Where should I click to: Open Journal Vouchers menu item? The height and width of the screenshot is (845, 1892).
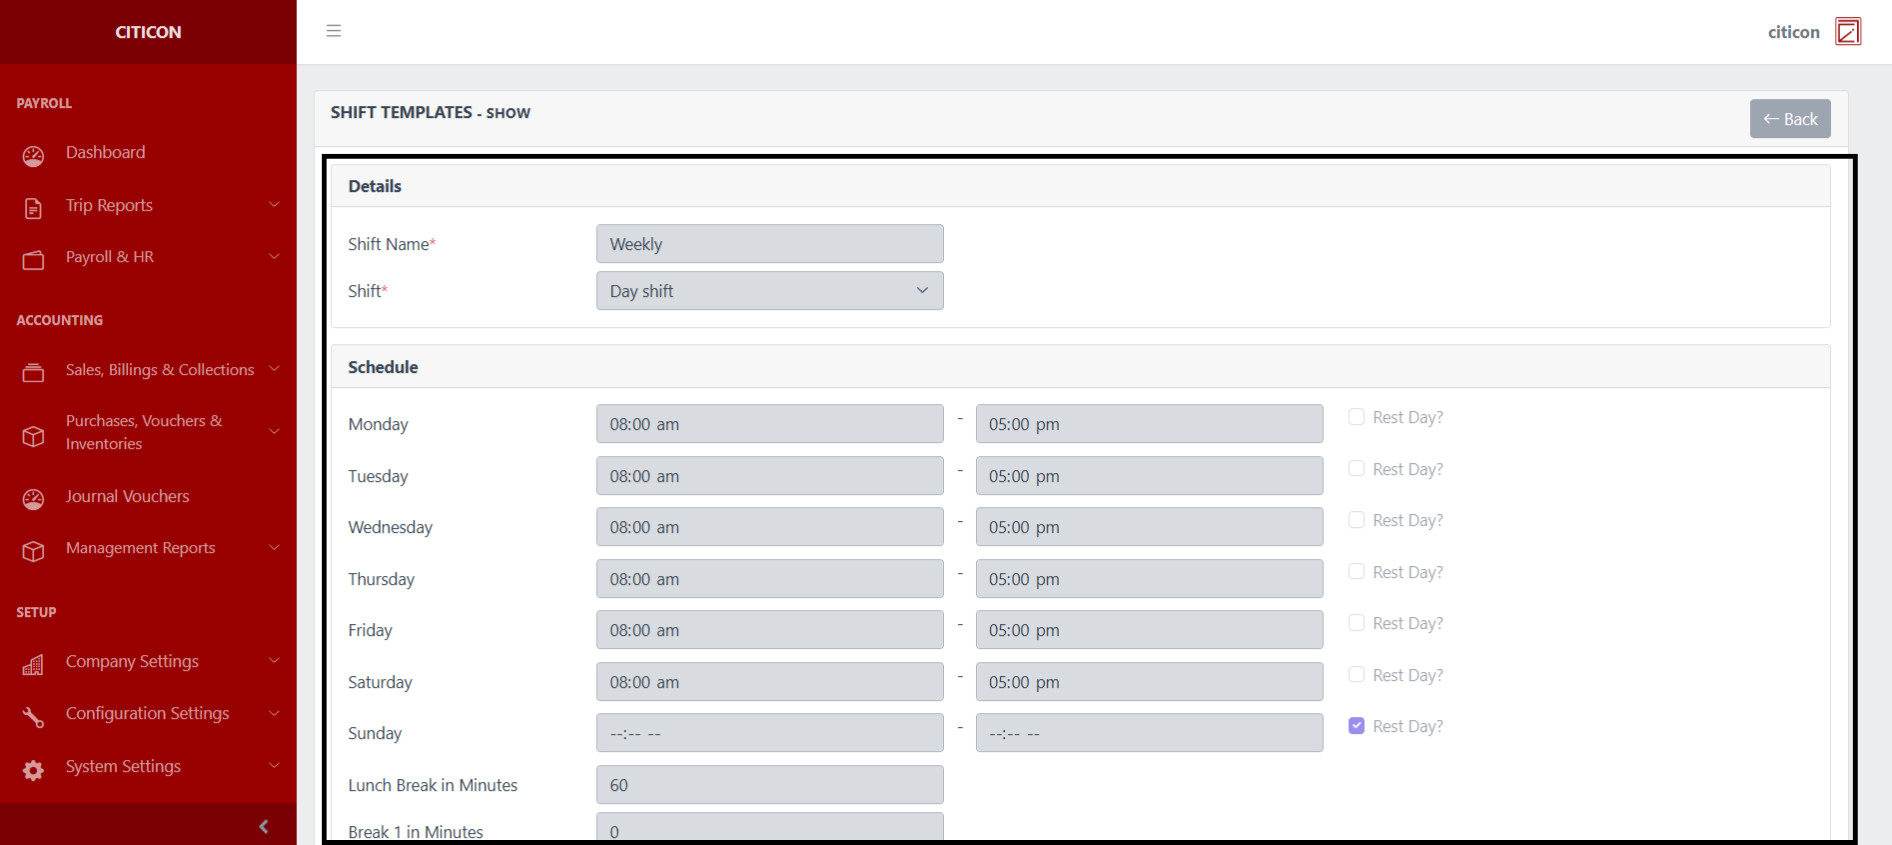127,496
